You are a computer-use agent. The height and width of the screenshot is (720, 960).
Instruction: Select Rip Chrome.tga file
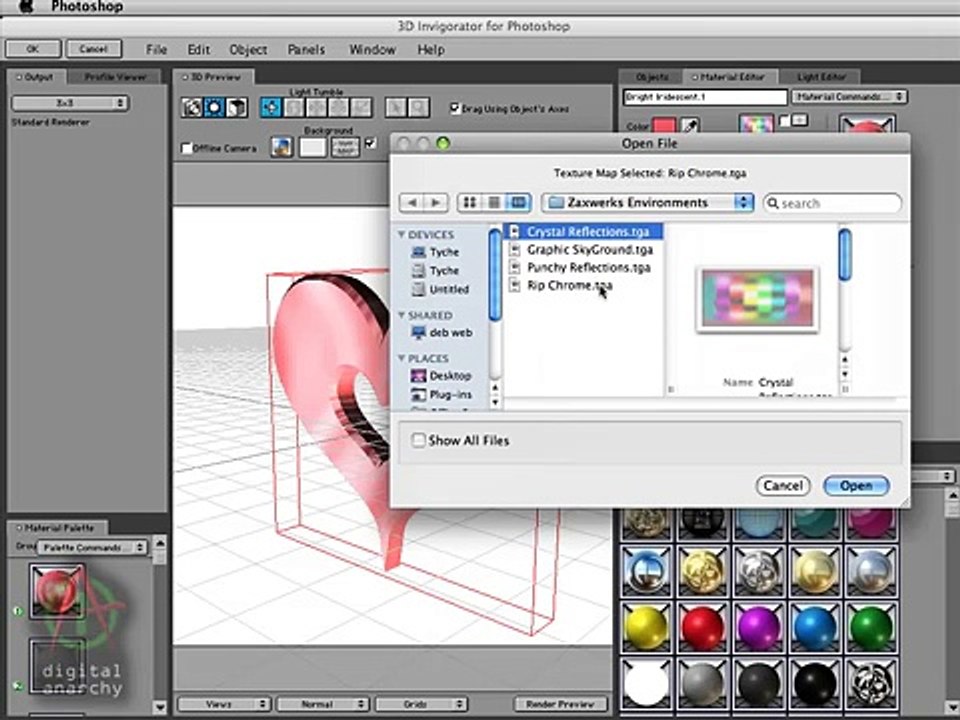click(569, 285)
